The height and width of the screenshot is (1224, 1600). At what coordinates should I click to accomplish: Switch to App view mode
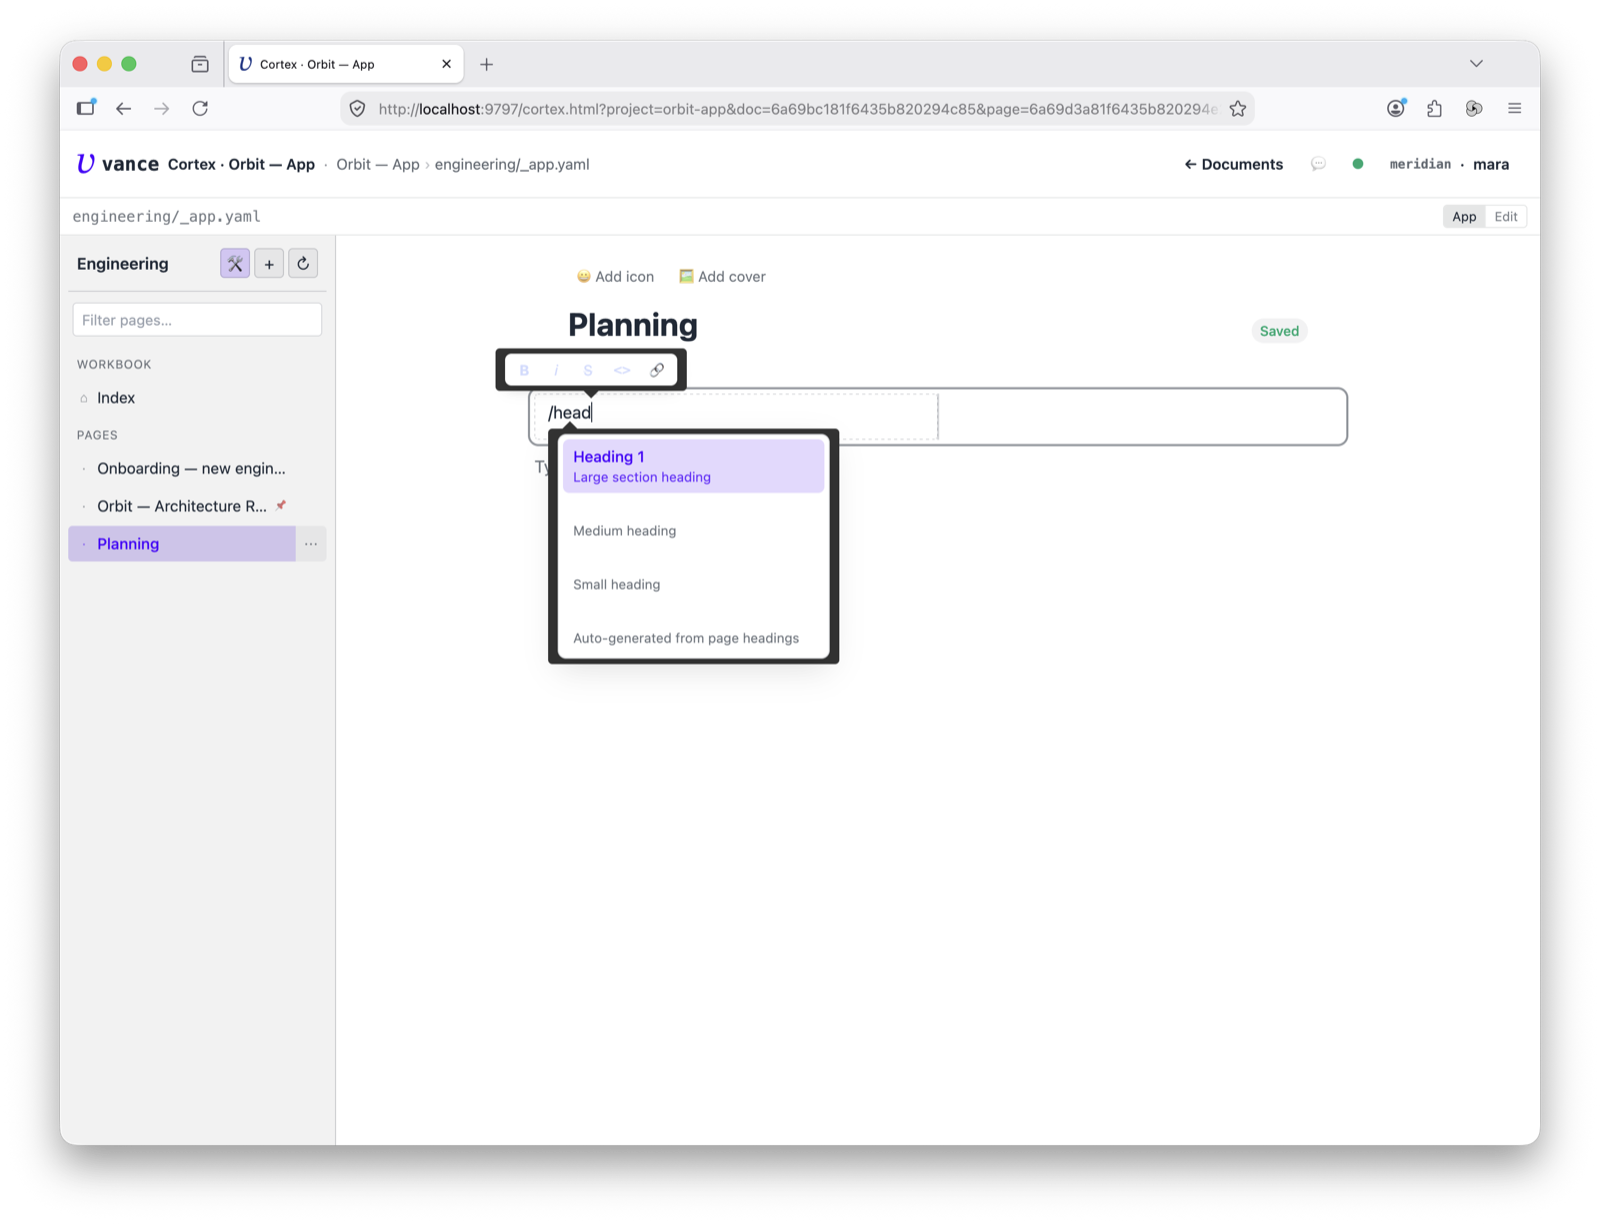pos(1464,216)
